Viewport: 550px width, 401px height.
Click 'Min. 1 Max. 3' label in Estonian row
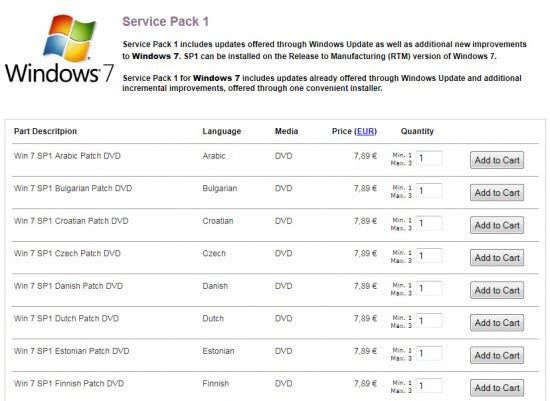coord(401,354)
